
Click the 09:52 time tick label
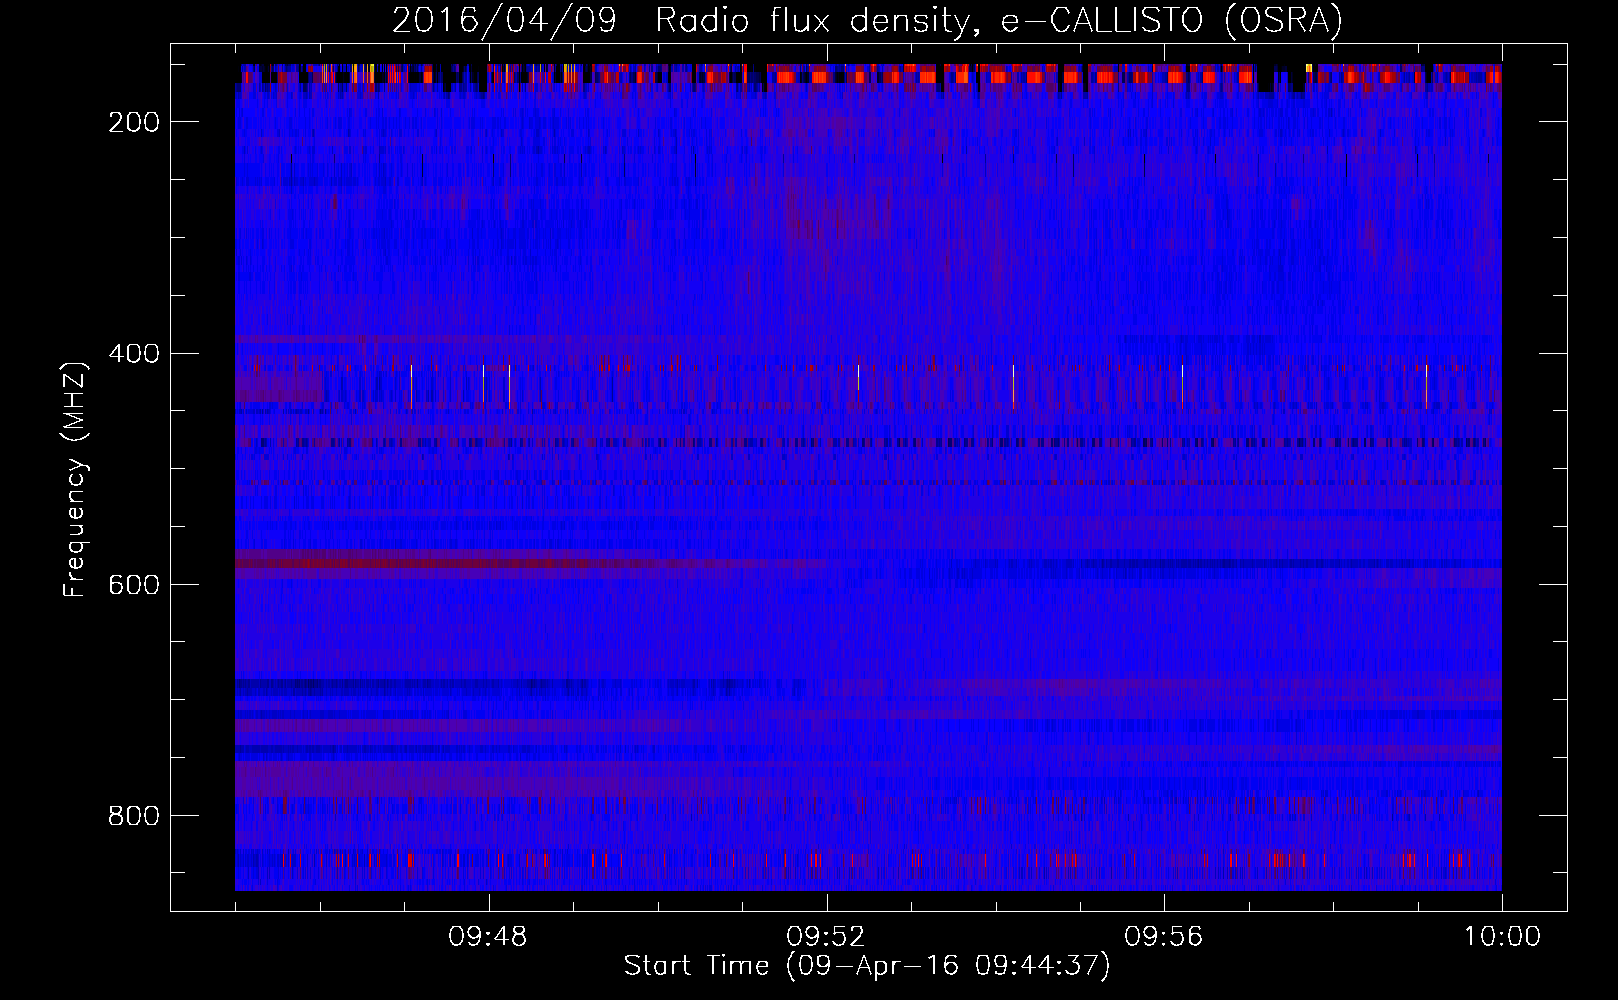coord(826,937)
